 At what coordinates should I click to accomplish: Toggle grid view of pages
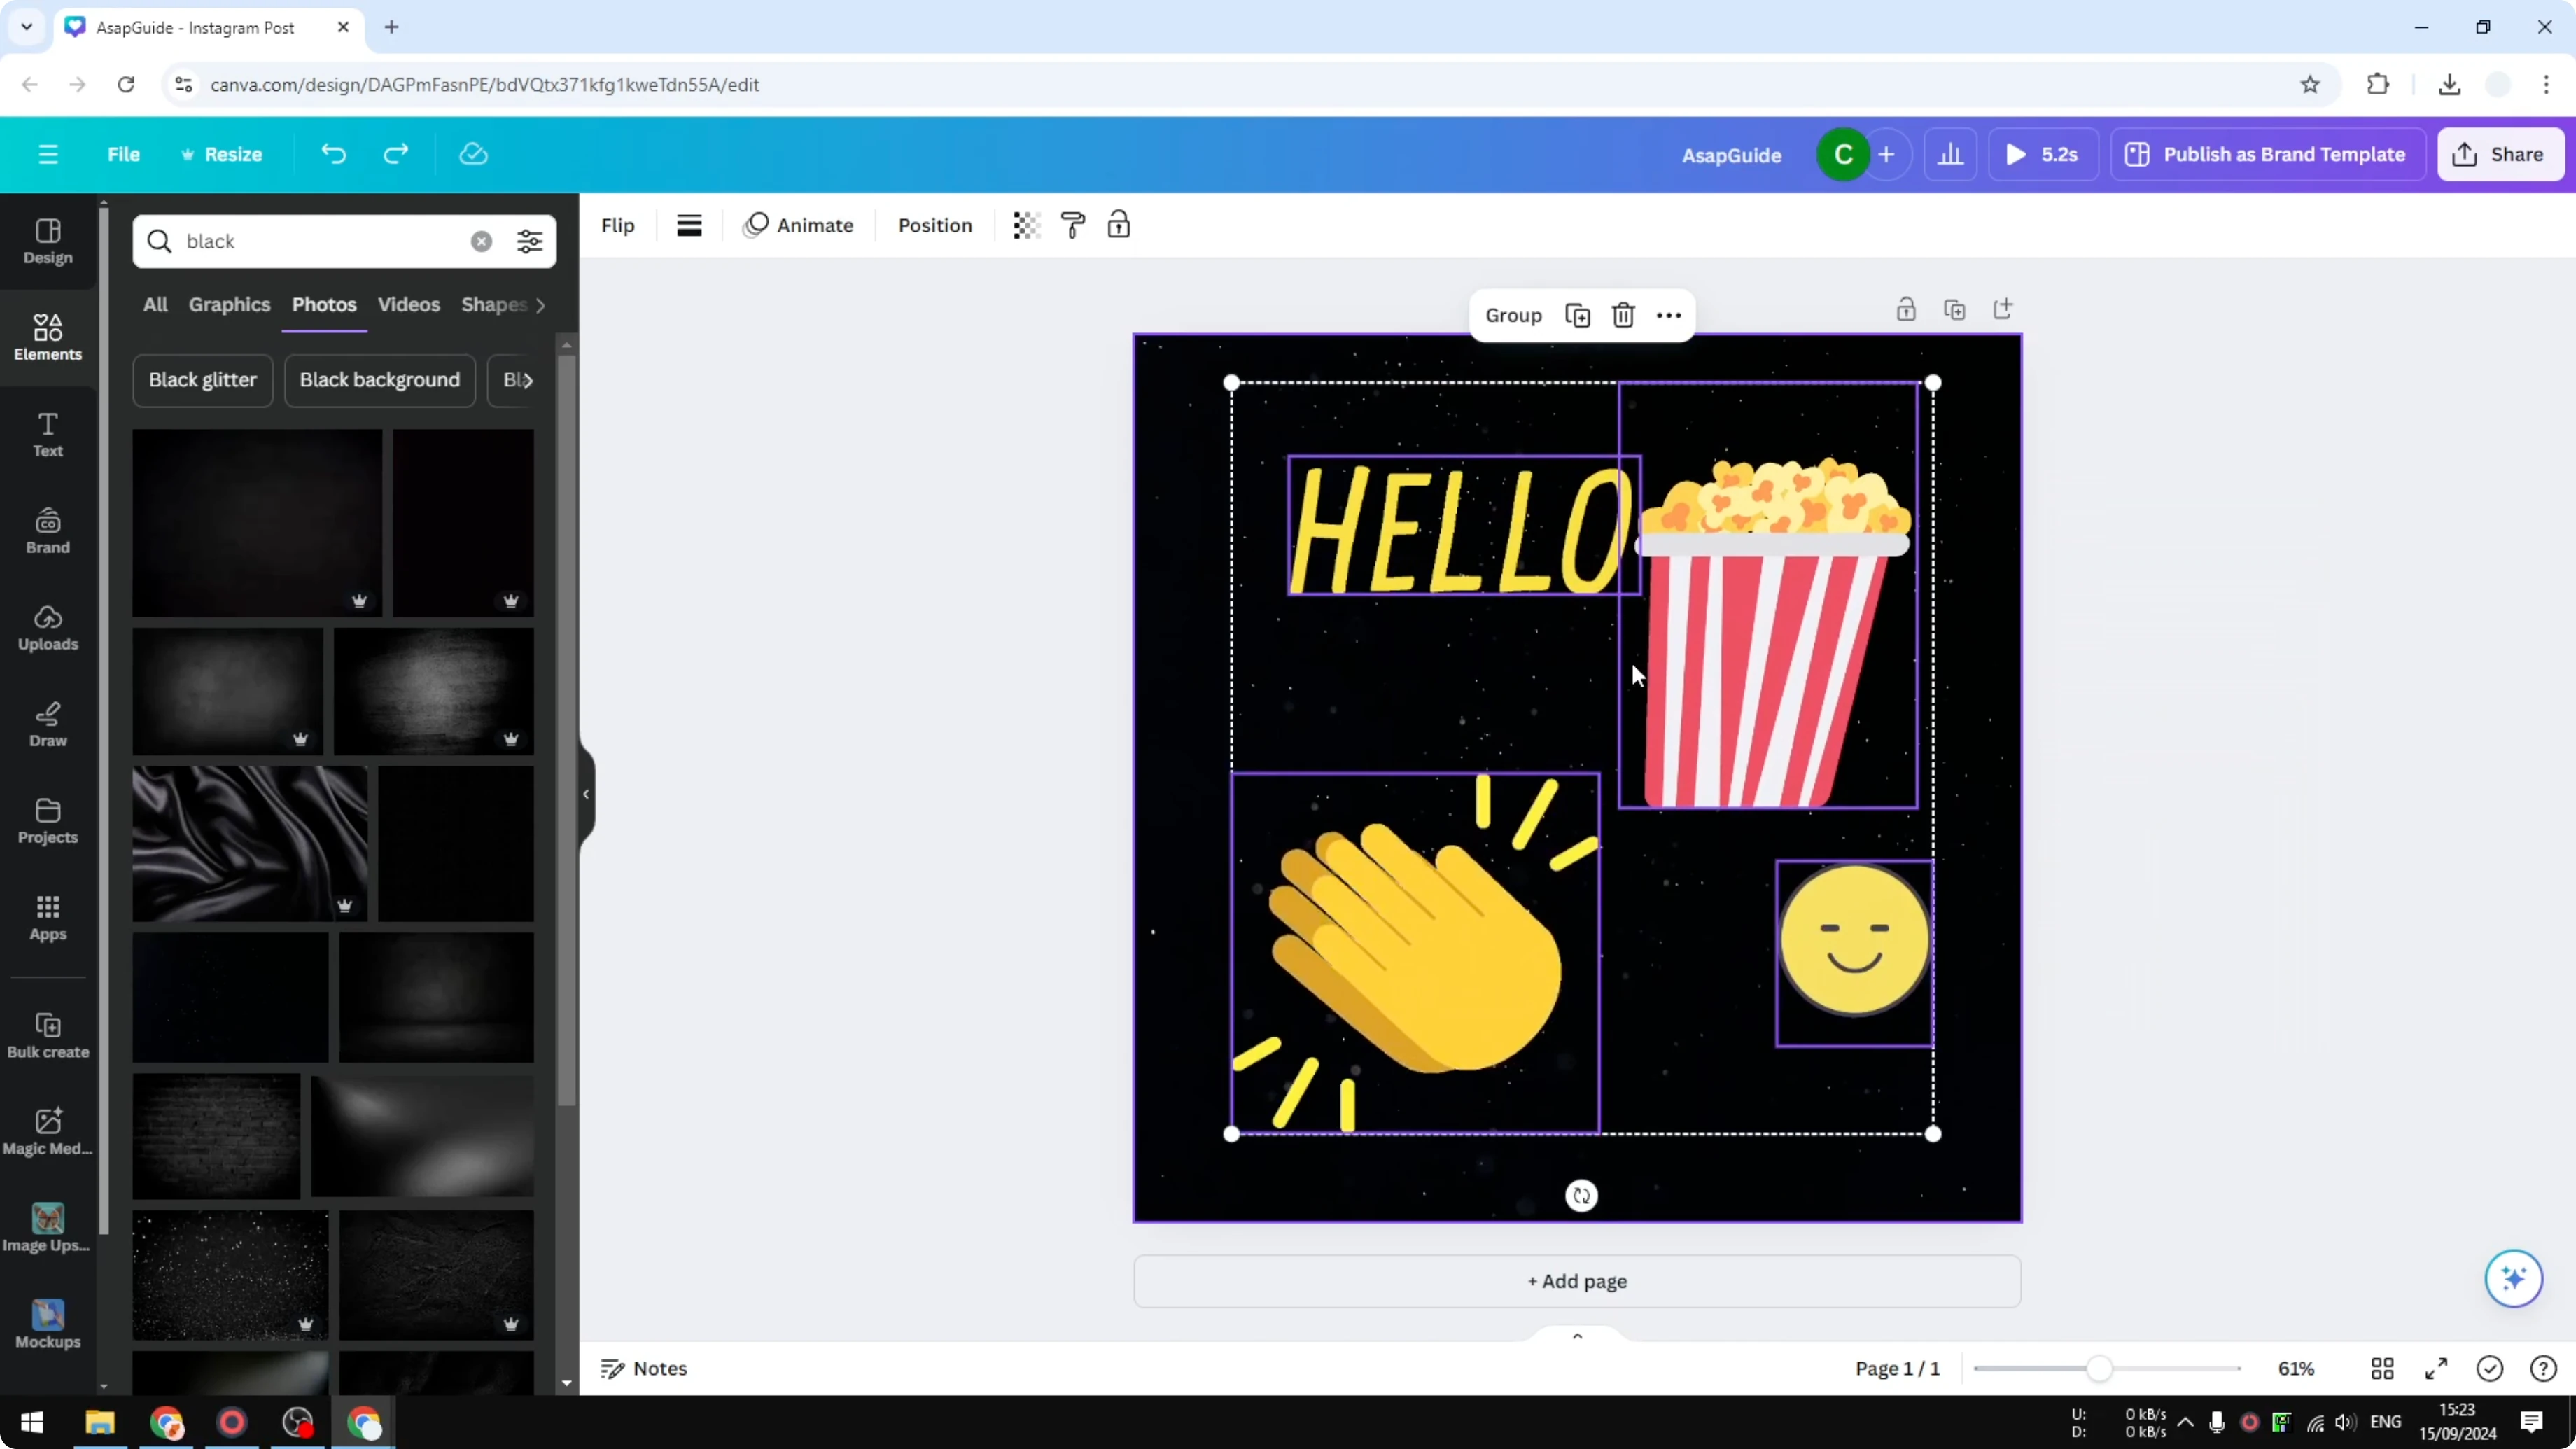point(2382,1368)
